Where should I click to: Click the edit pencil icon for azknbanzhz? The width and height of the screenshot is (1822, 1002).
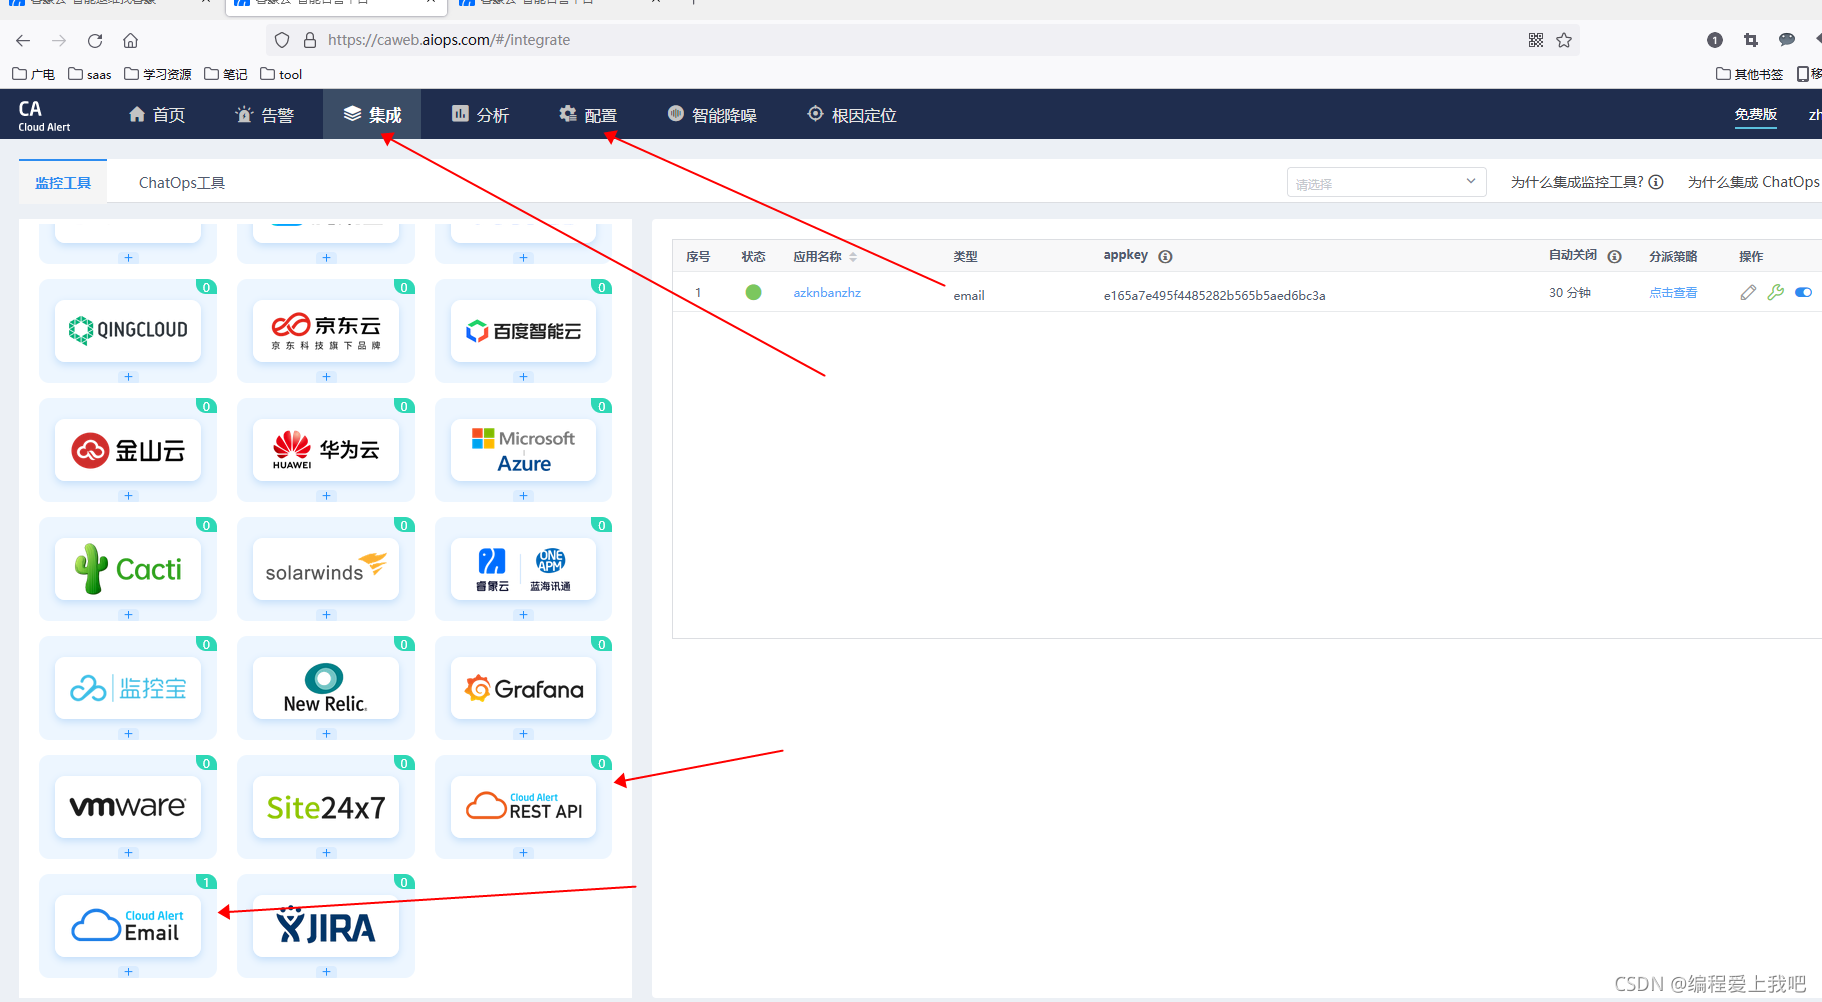click(x=1748, y=292)
